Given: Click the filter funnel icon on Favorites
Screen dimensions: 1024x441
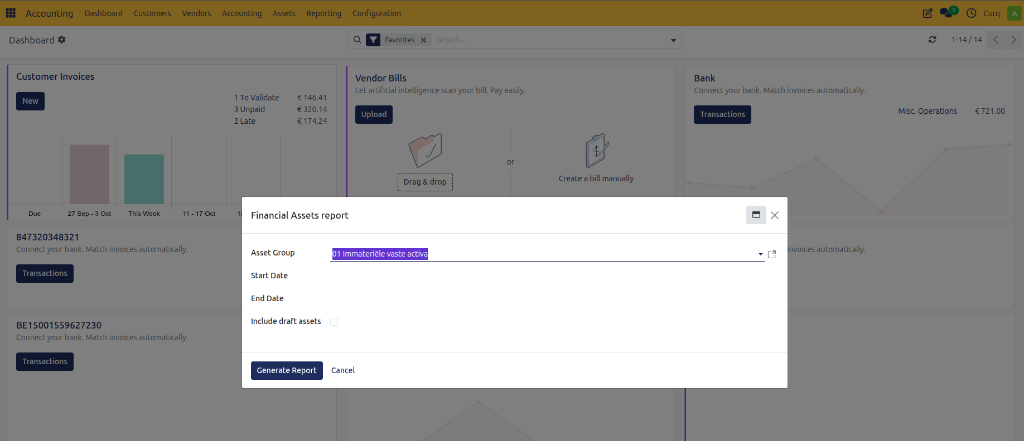Looking at the screenshot, I should [373, 40].
